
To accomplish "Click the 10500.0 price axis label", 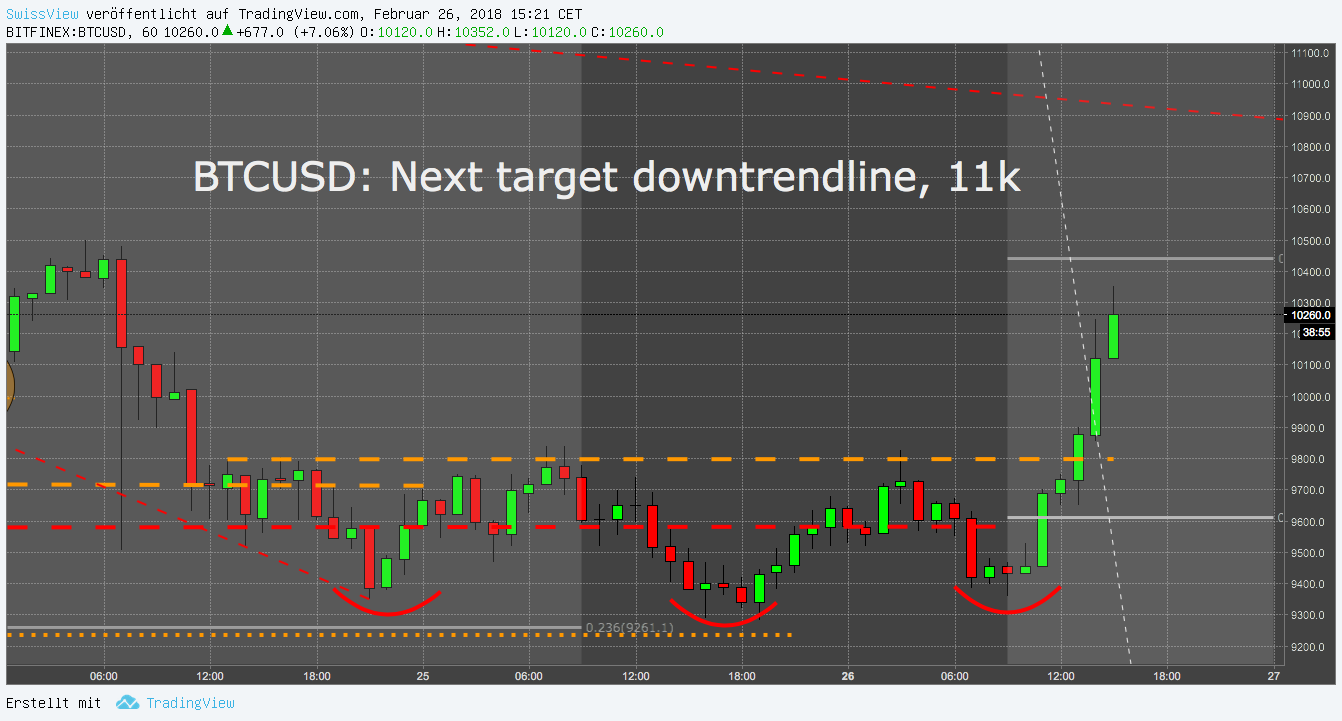I will click(1310, 241).
